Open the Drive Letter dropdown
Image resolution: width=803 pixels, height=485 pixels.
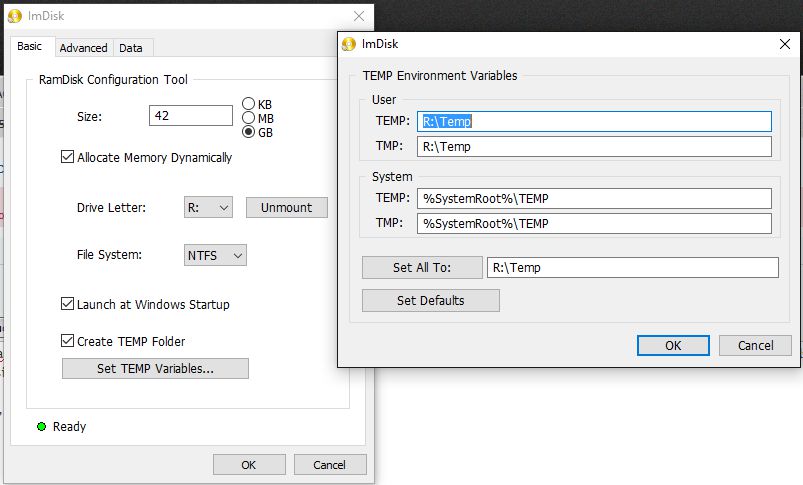[x=208, y=207]
